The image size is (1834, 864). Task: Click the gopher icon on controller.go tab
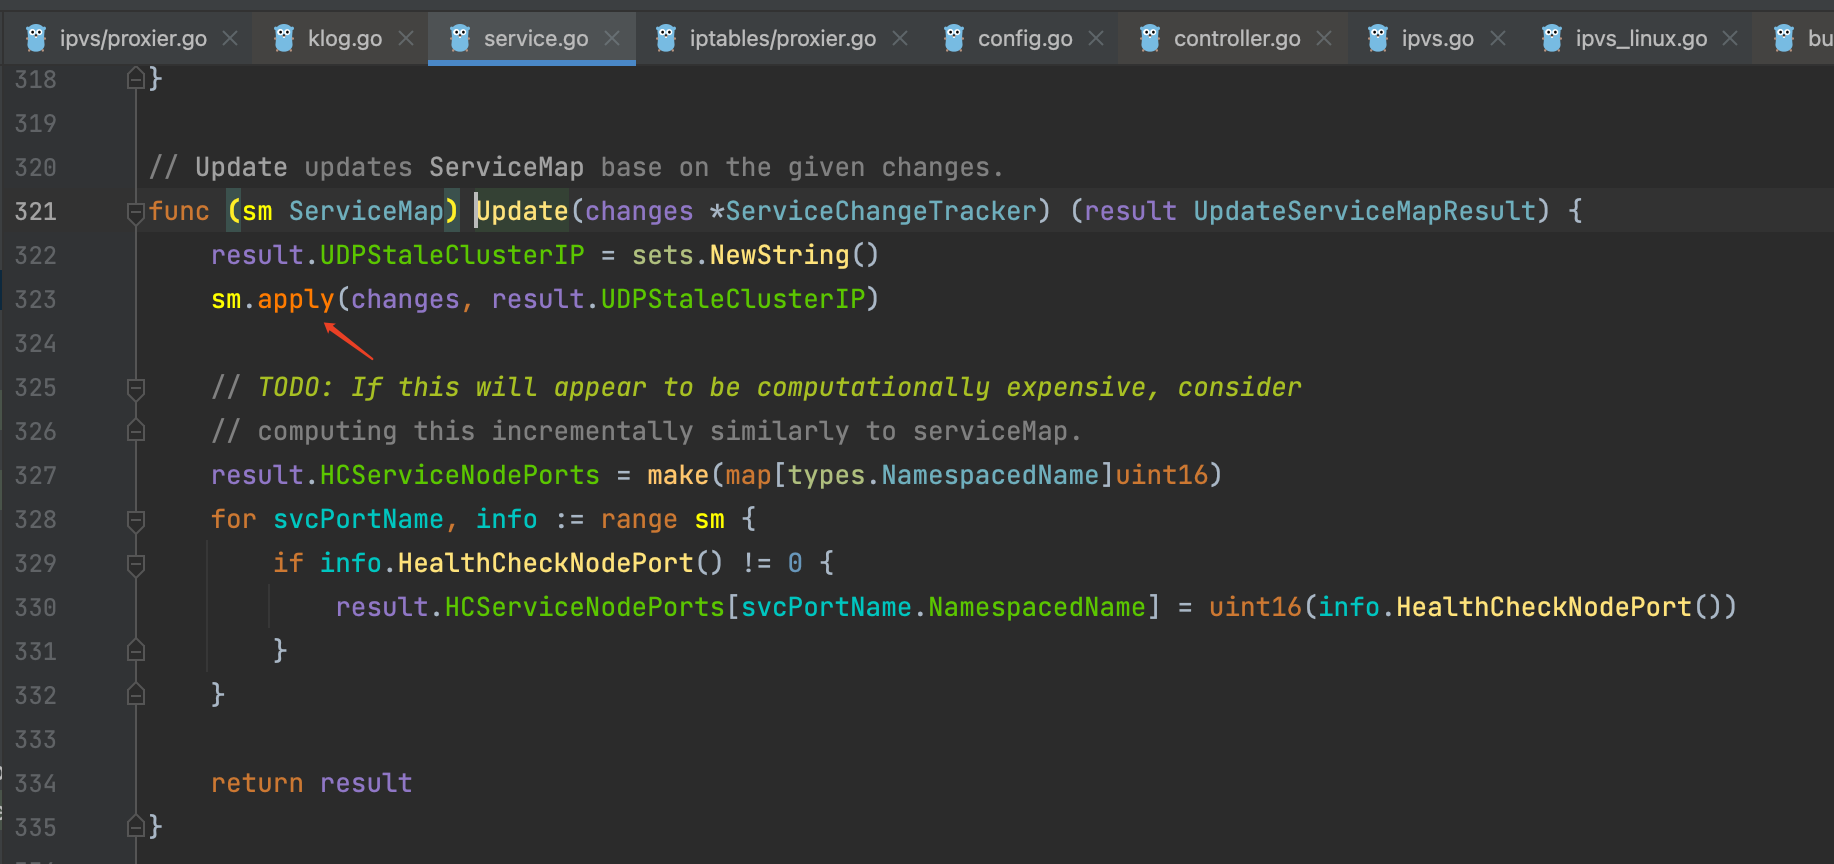(1150, 38)
